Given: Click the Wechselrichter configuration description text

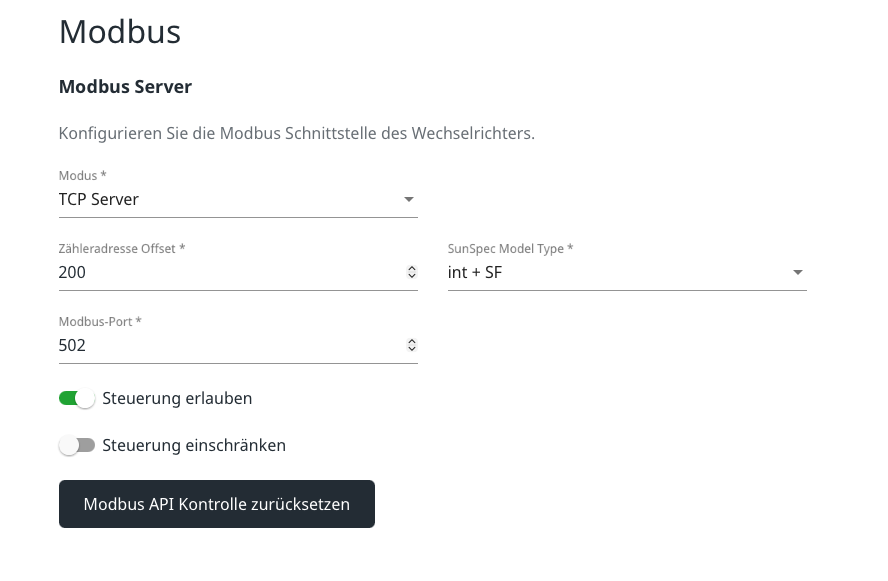Looking at the screenshot, I should 296,133.
